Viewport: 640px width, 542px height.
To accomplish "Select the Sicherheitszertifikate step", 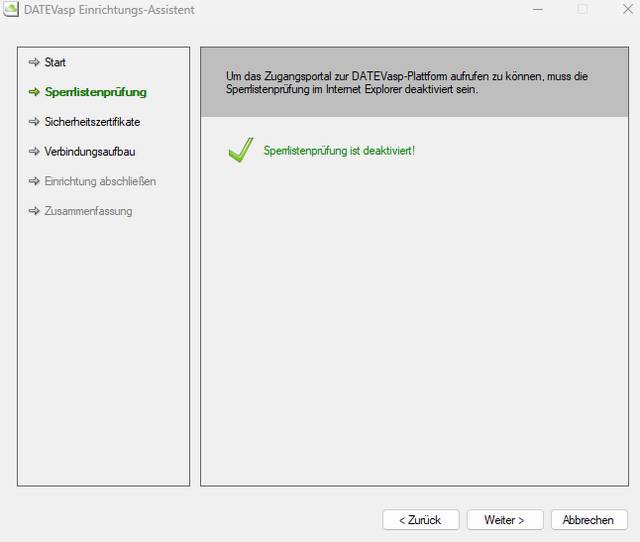I will (x=92, y=122).
